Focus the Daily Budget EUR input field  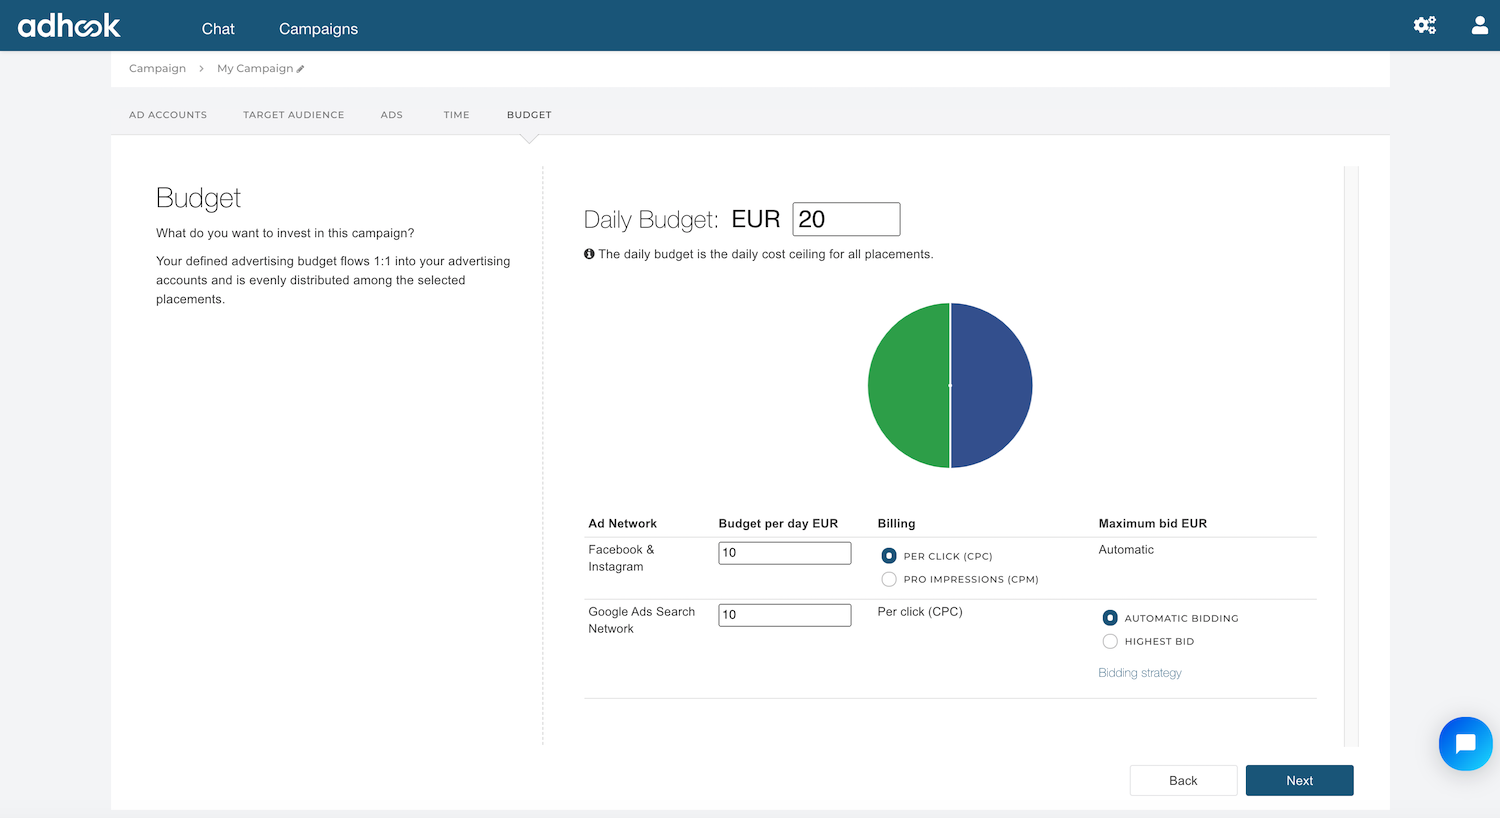pos(846,219)
